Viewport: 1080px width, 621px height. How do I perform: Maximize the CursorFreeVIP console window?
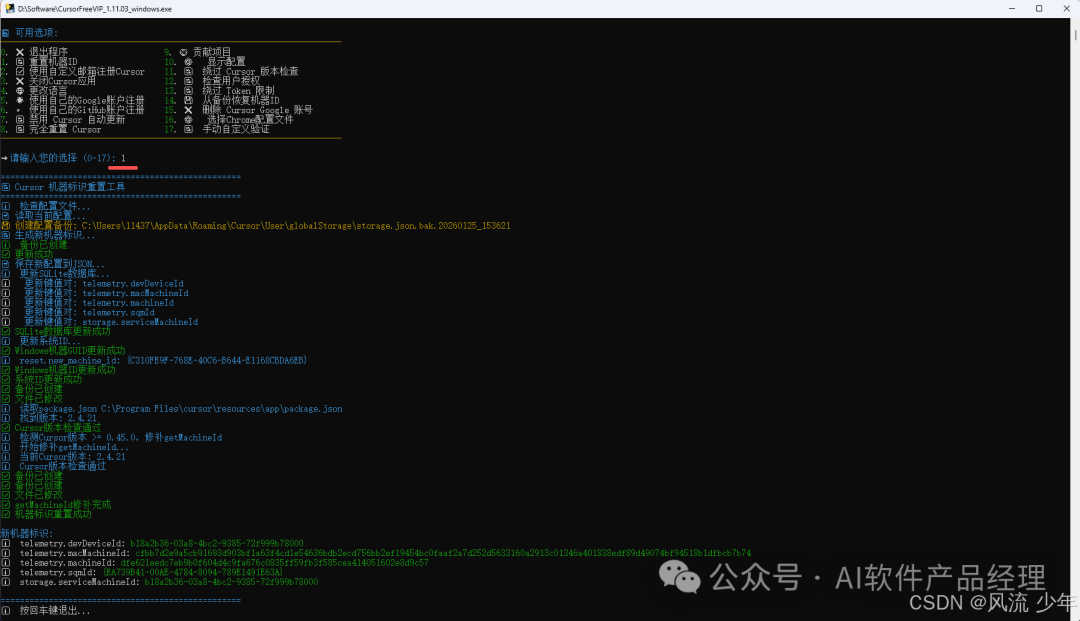coord(1039,8)
